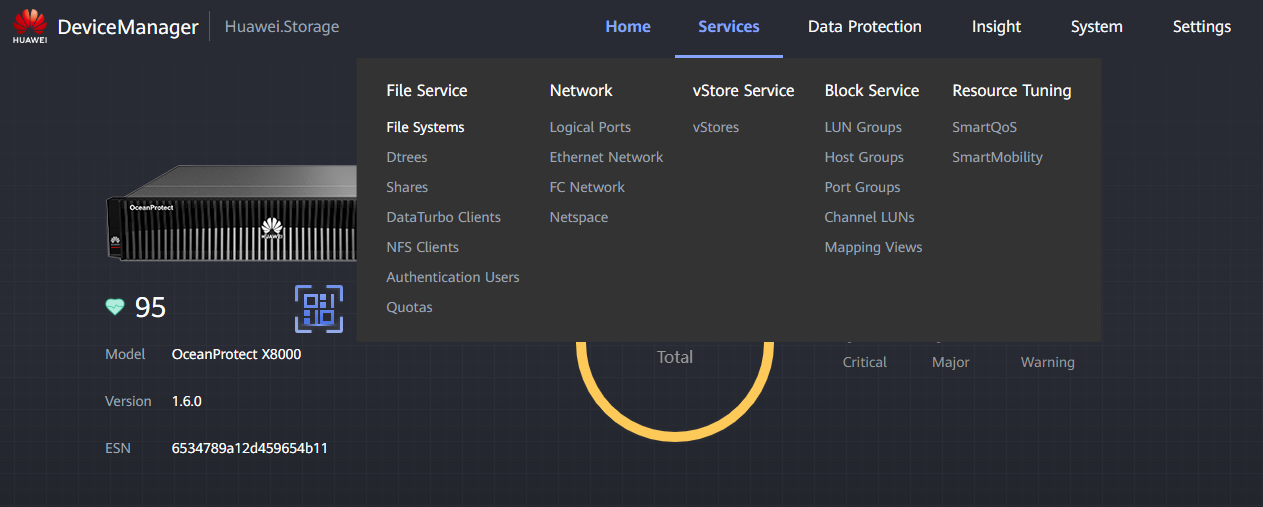1263x507 pixels.
Task: Open Mapping Views entry
Action: 874,247
